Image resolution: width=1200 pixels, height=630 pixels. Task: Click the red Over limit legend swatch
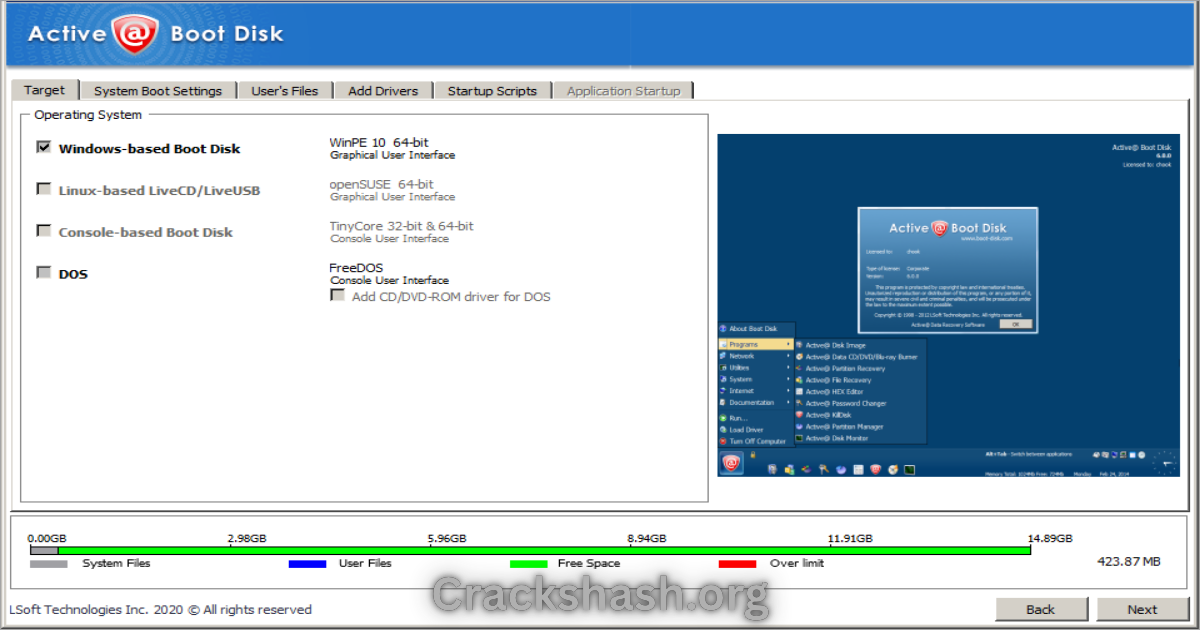pyautogui.click(x=738, y=564)
